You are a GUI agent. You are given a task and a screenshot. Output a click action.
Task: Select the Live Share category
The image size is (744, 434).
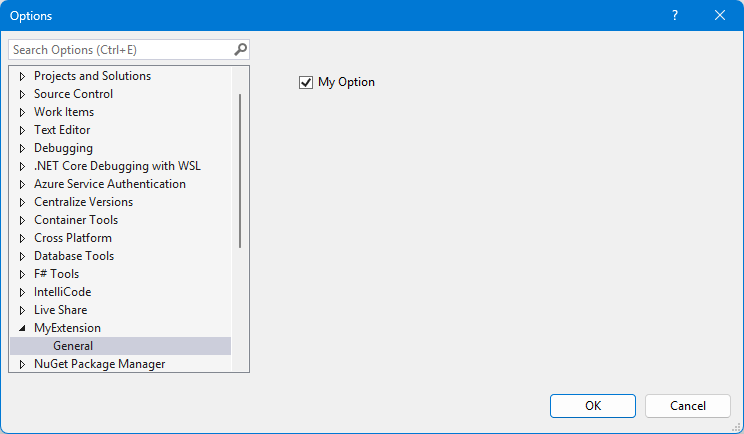click(x=60, y=310)
